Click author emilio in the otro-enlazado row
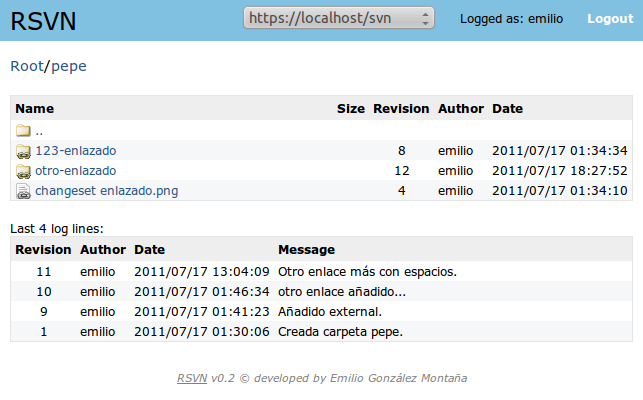This screenshot has width=643, height=400. pos(456,171)
